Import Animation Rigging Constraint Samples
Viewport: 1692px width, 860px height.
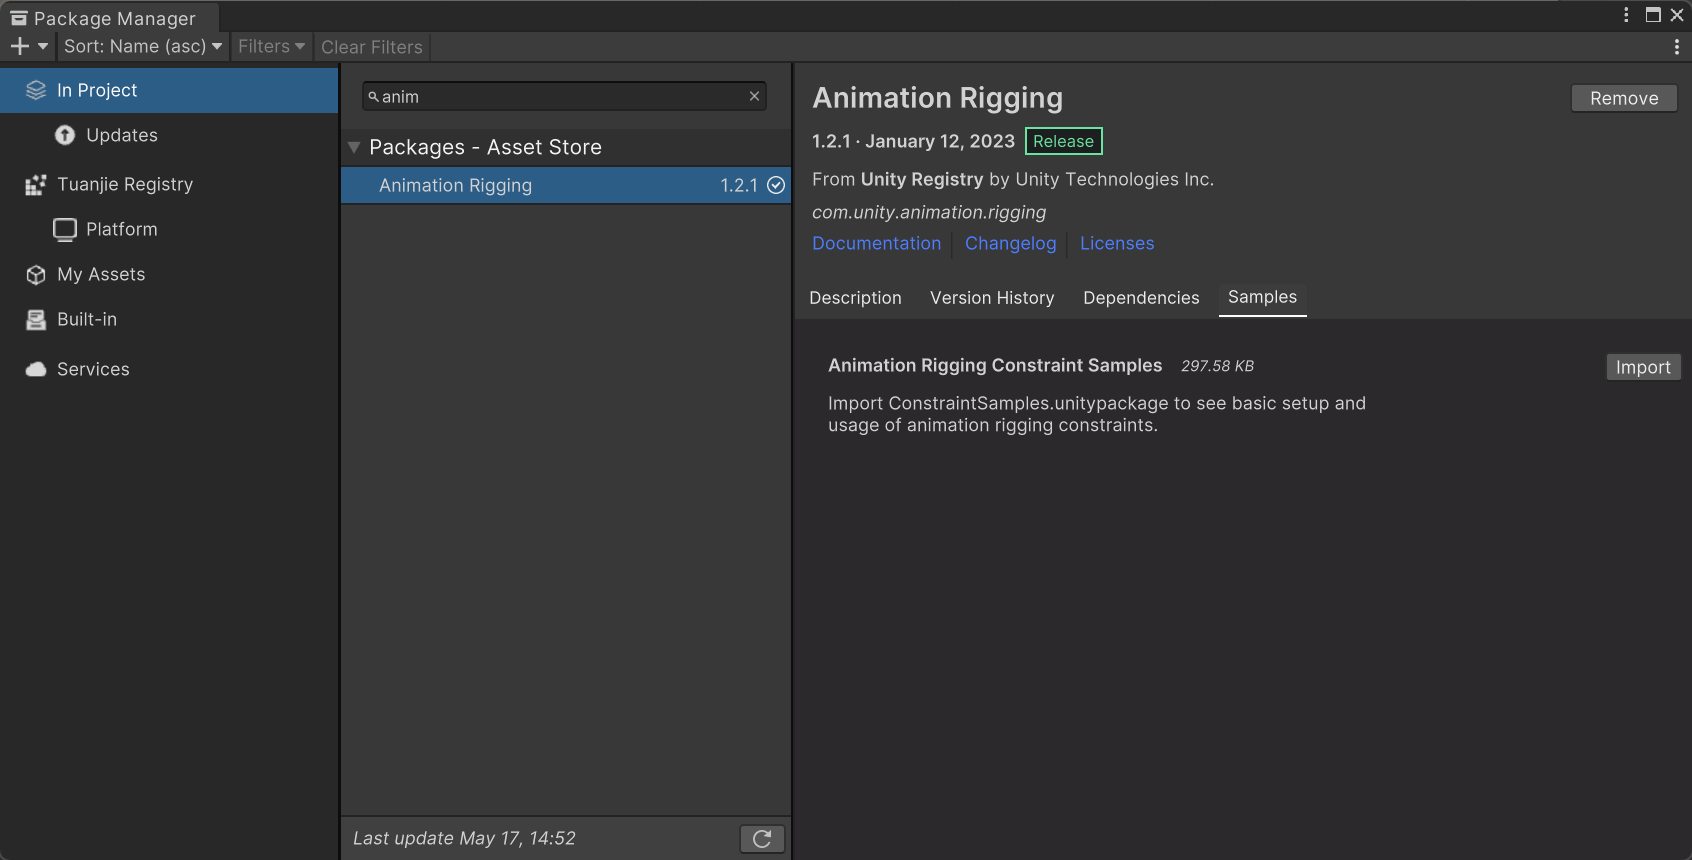pos(1643,367)
